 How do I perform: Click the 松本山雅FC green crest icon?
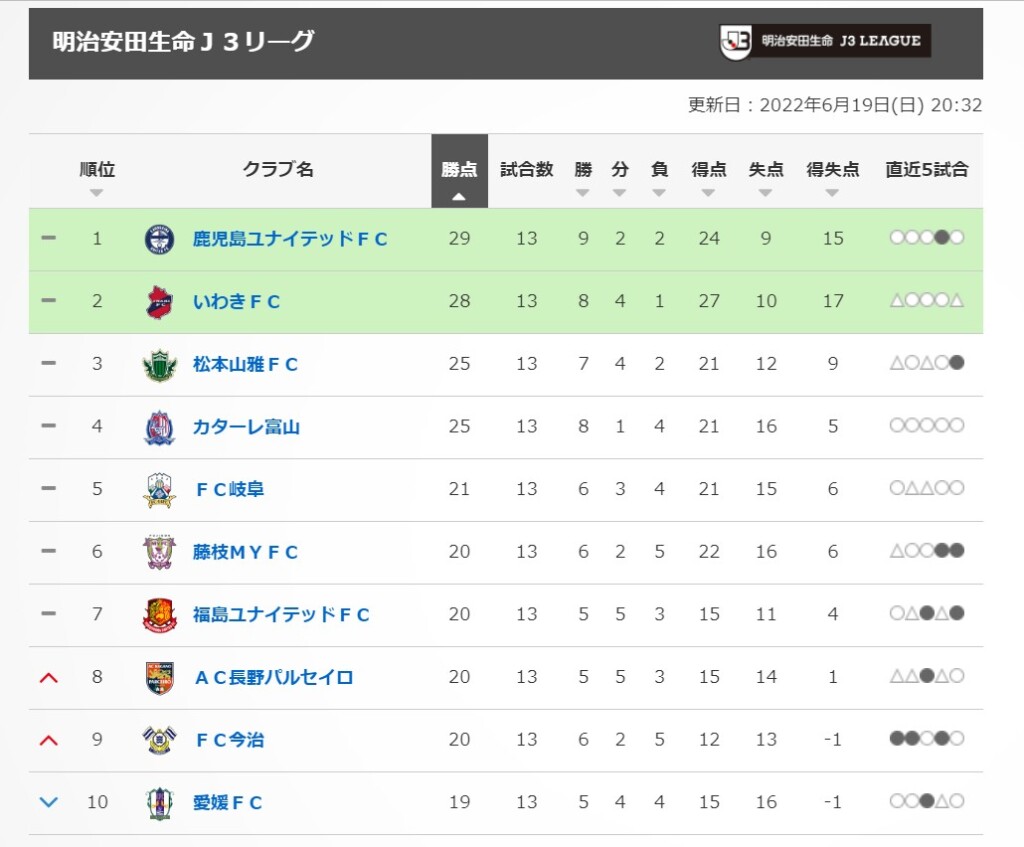click(x=159, y=364)
